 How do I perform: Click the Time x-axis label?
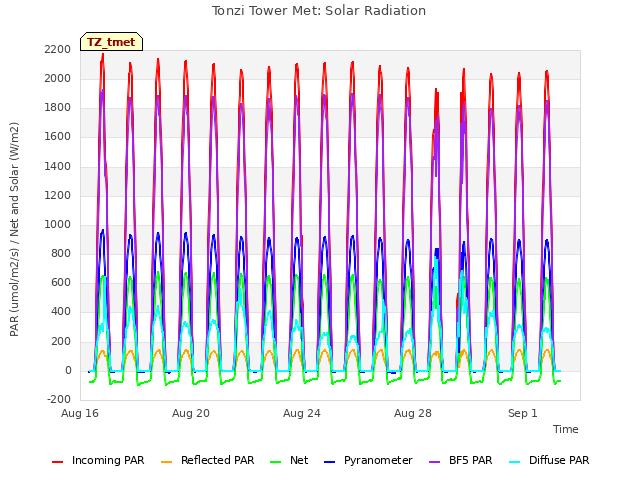point(565,429)
